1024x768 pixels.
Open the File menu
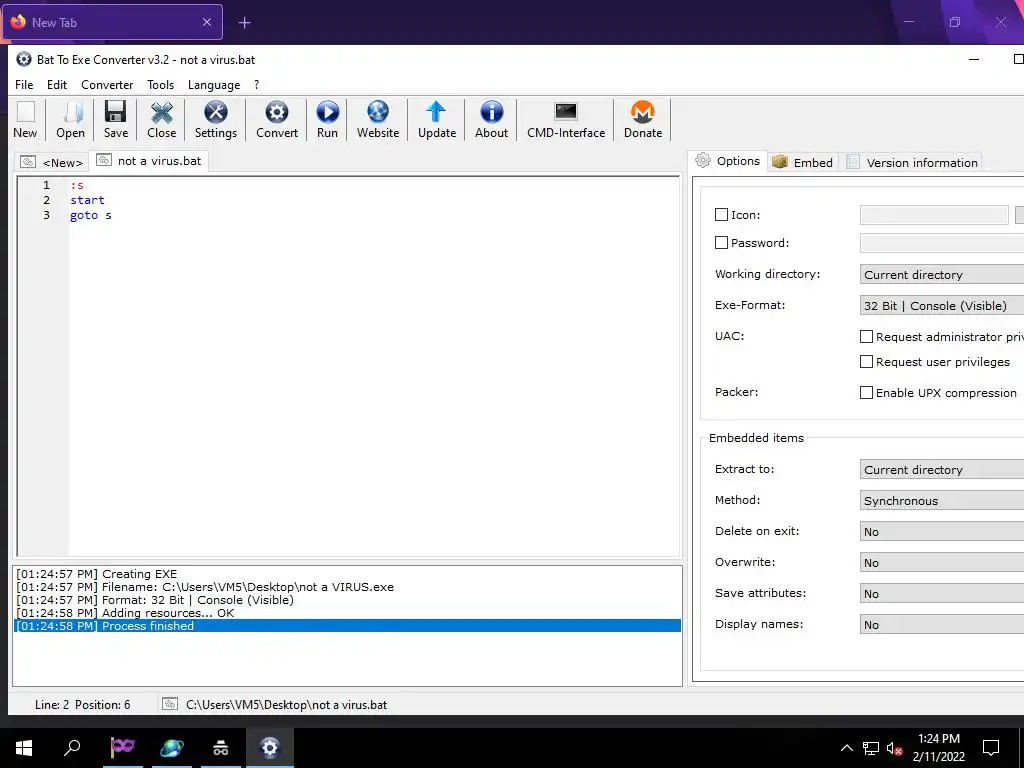[x=24, y=85]
